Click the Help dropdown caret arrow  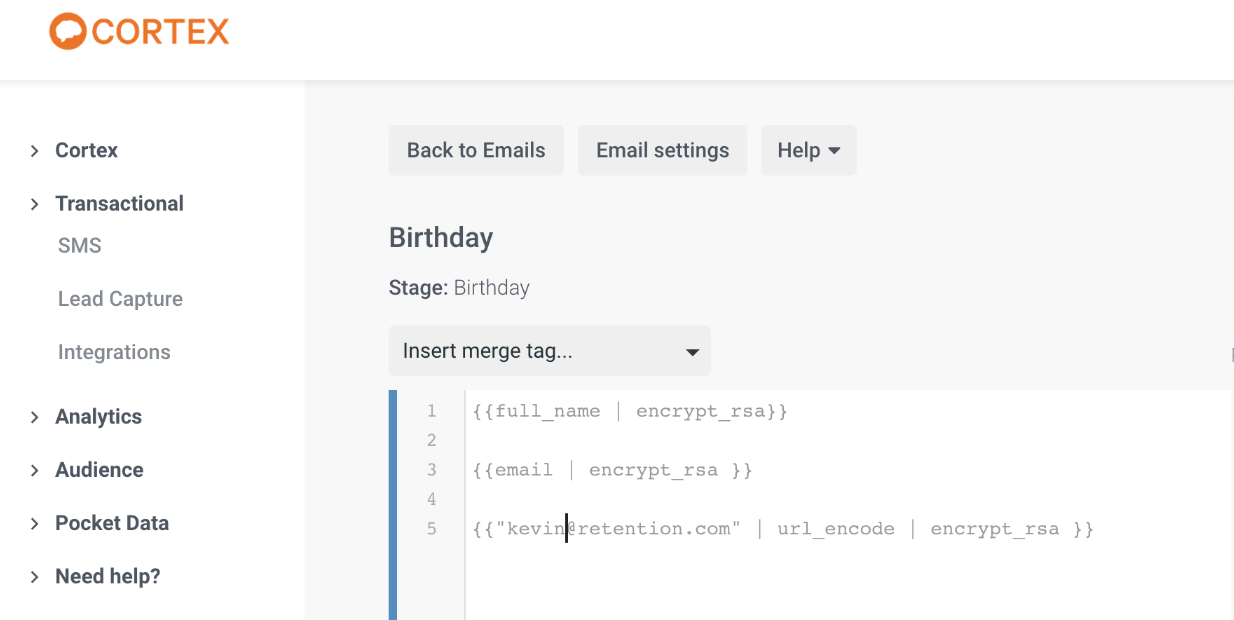pos(834,151)
